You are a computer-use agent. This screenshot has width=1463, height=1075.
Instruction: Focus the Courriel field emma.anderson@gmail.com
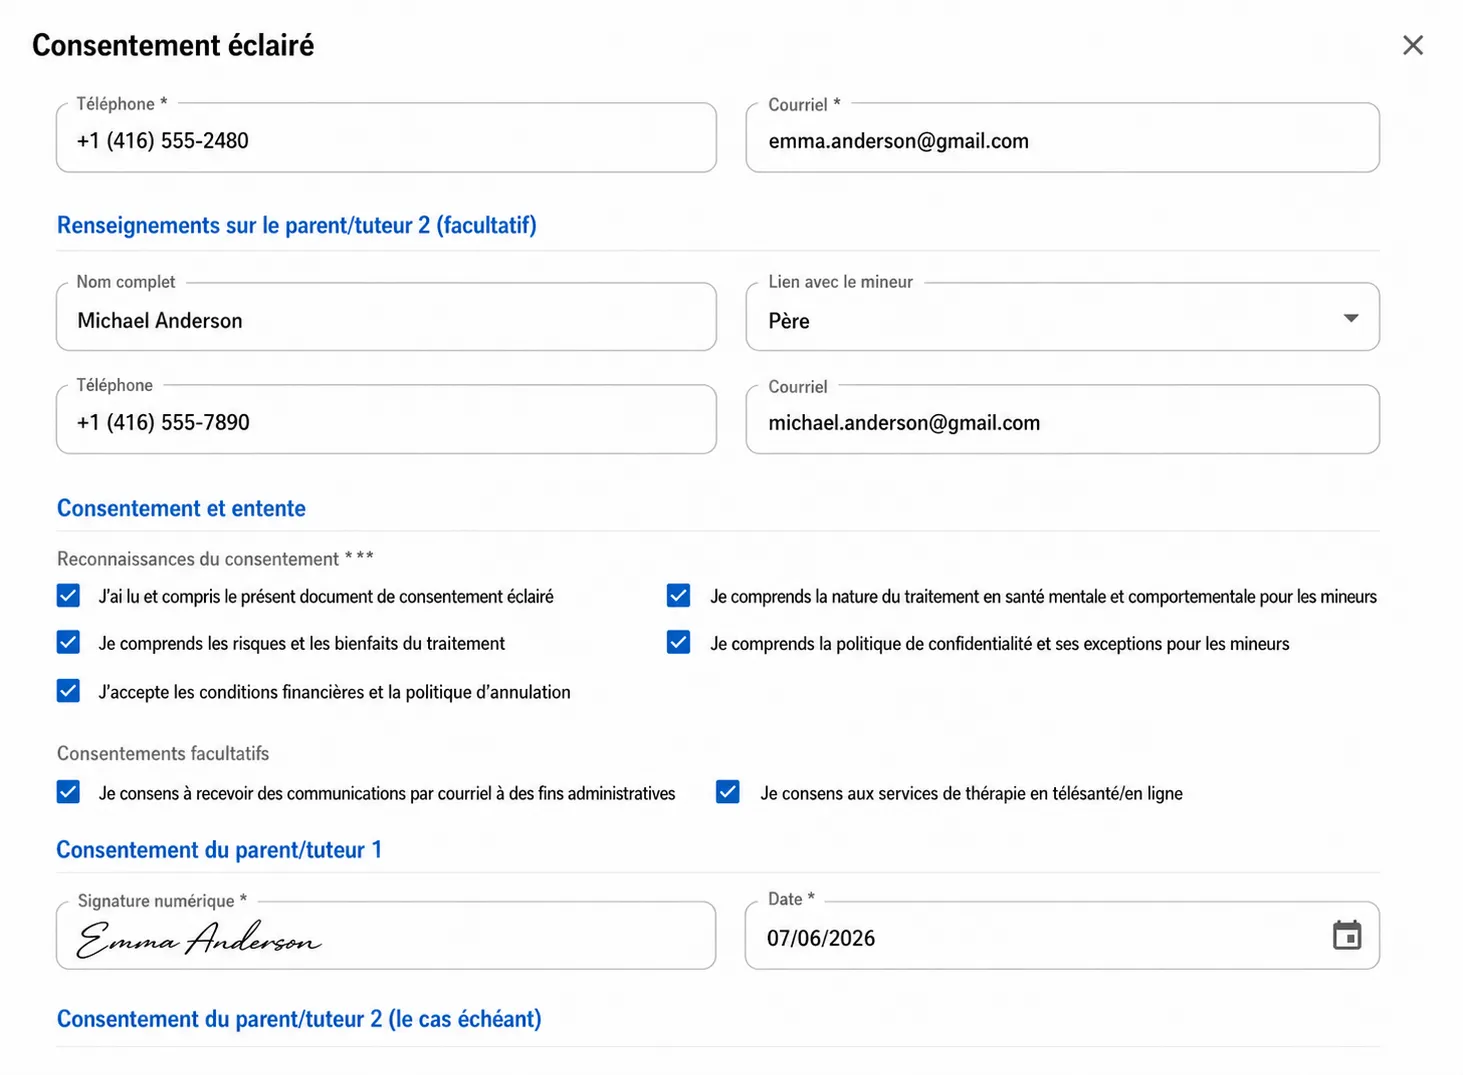(1062, 138)
